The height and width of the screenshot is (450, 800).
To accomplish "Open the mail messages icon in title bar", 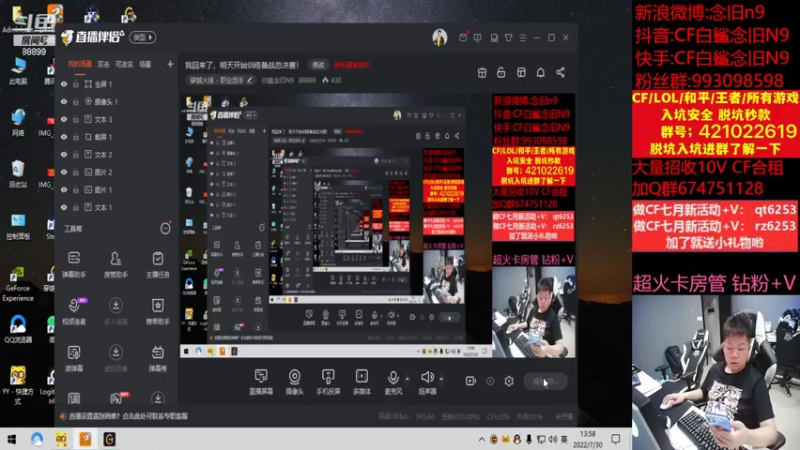I will pos(463,37).
